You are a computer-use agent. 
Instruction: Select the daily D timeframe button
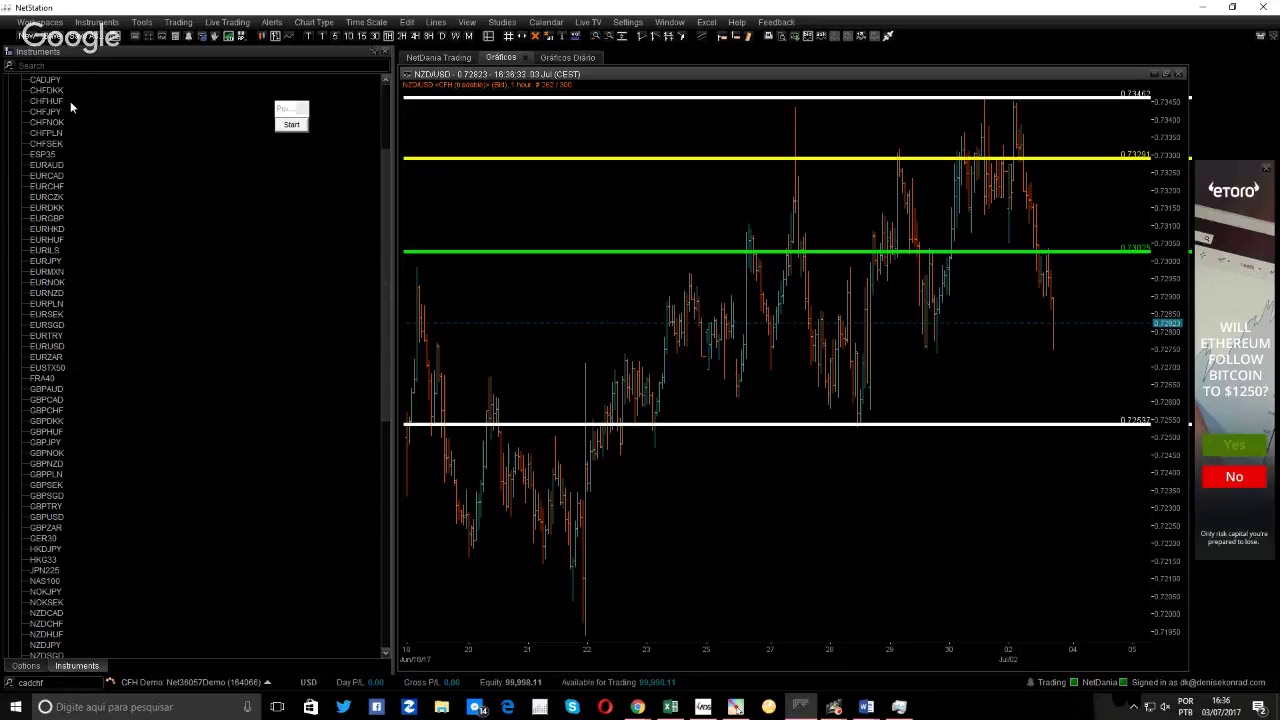pyautogui.click(x=442, y=36)
